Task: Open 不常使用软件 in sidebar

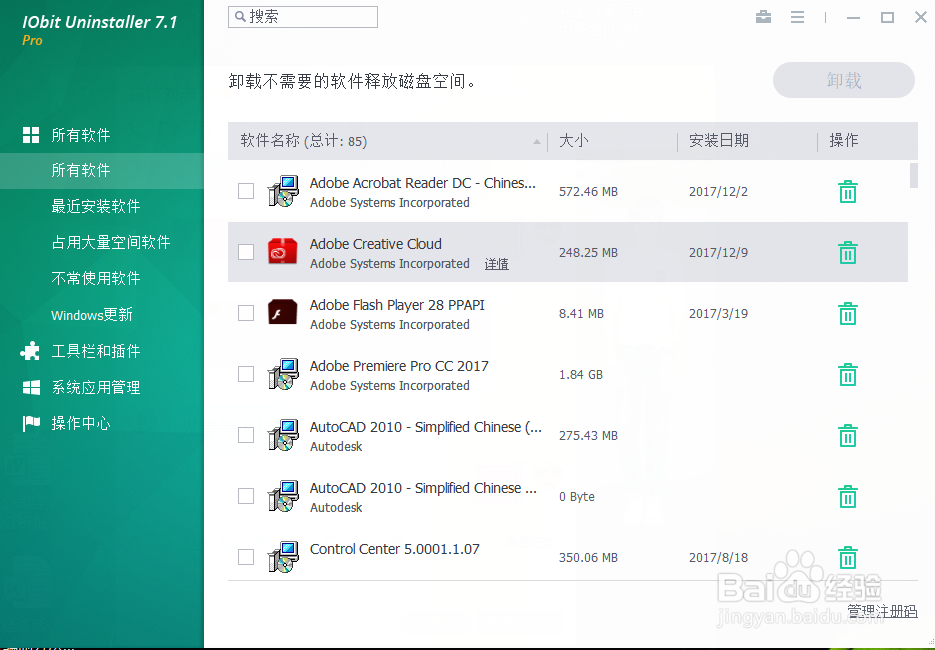Action: click(95, 278)
